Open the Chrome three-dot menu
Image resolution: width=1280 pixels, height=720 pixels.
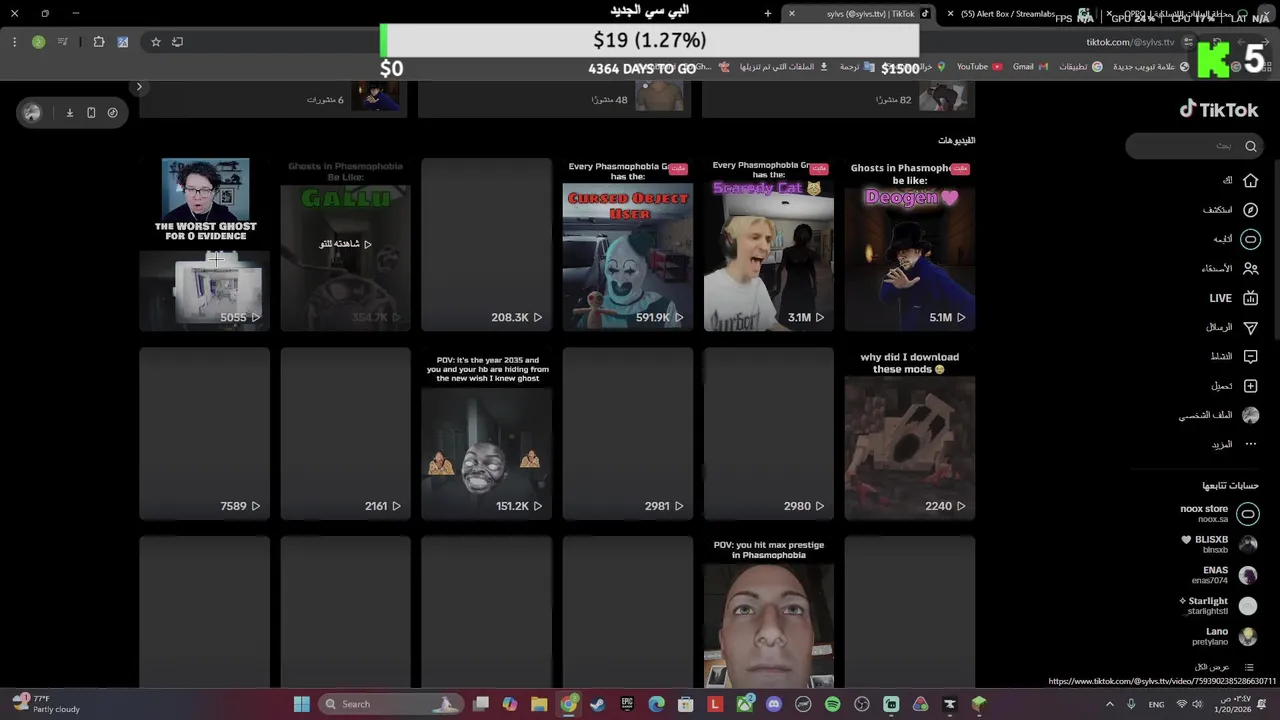(14, 42)
